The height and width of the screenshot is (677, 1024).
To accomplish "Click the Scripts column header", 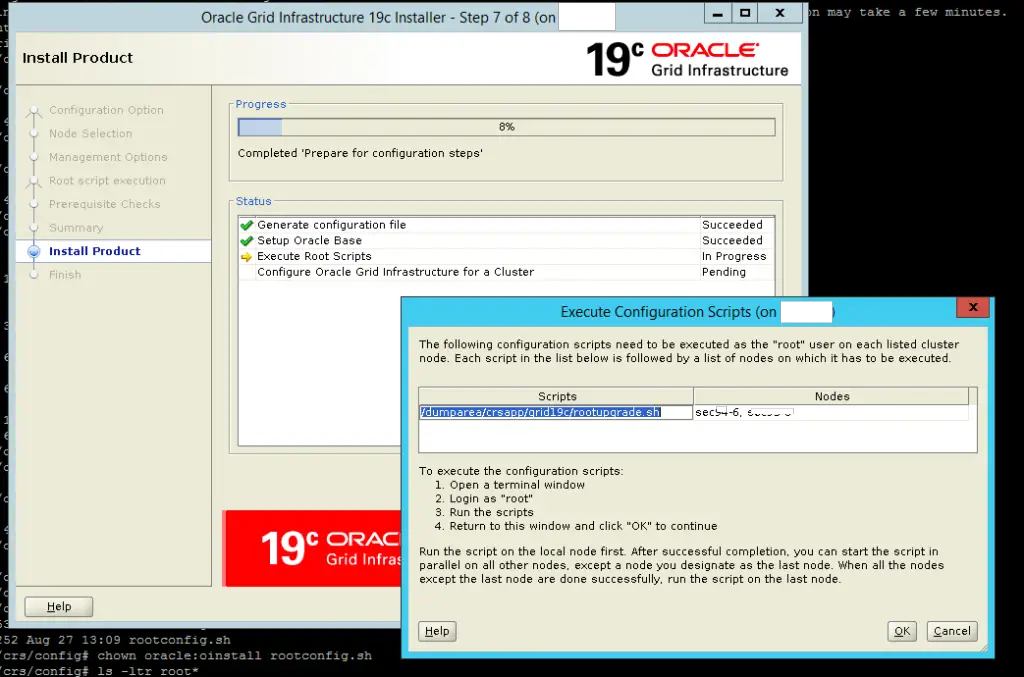I will [x=556, y=395].
